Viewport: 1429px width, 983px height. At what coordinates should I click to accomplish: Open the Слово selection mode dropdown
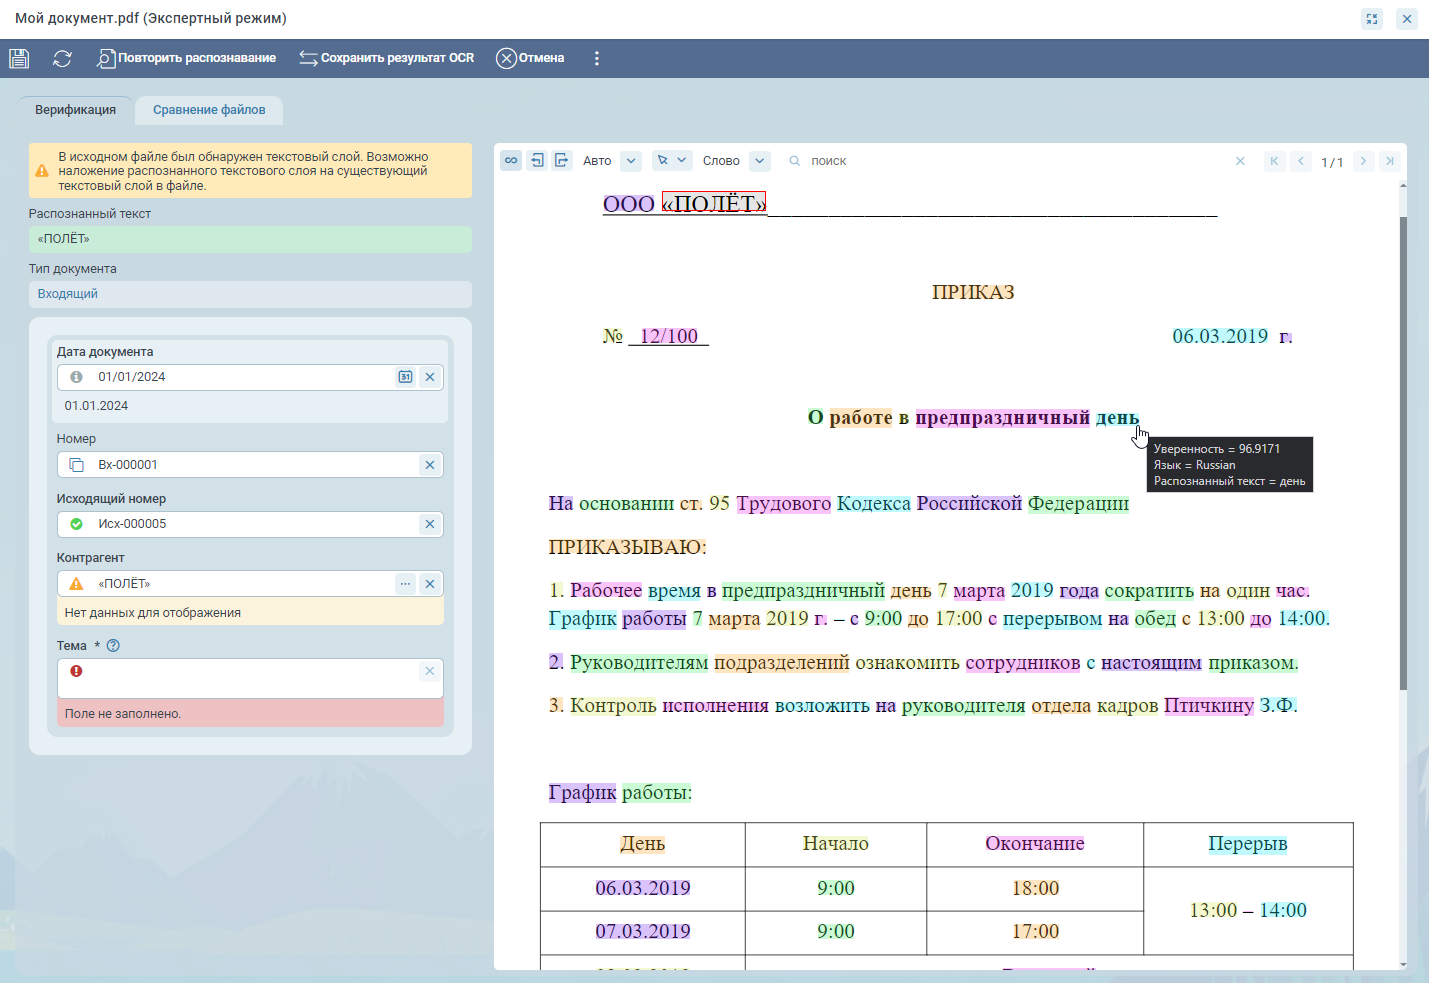click(x=760, y=161)
